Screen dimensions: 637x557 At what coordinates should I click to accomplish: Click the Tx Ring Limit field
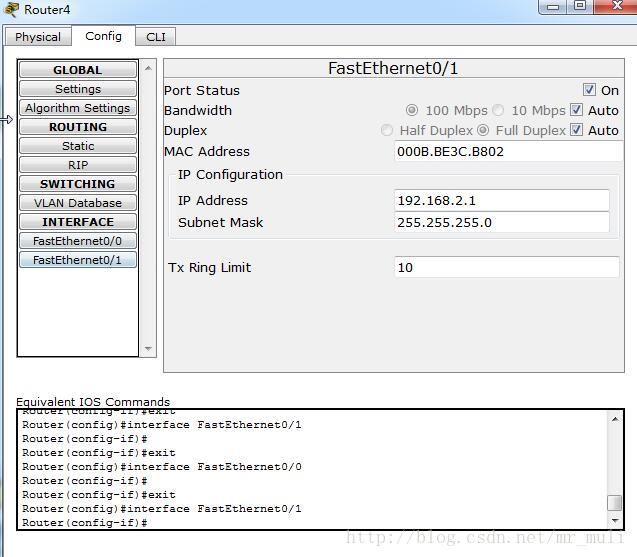[x=506, y=267]
